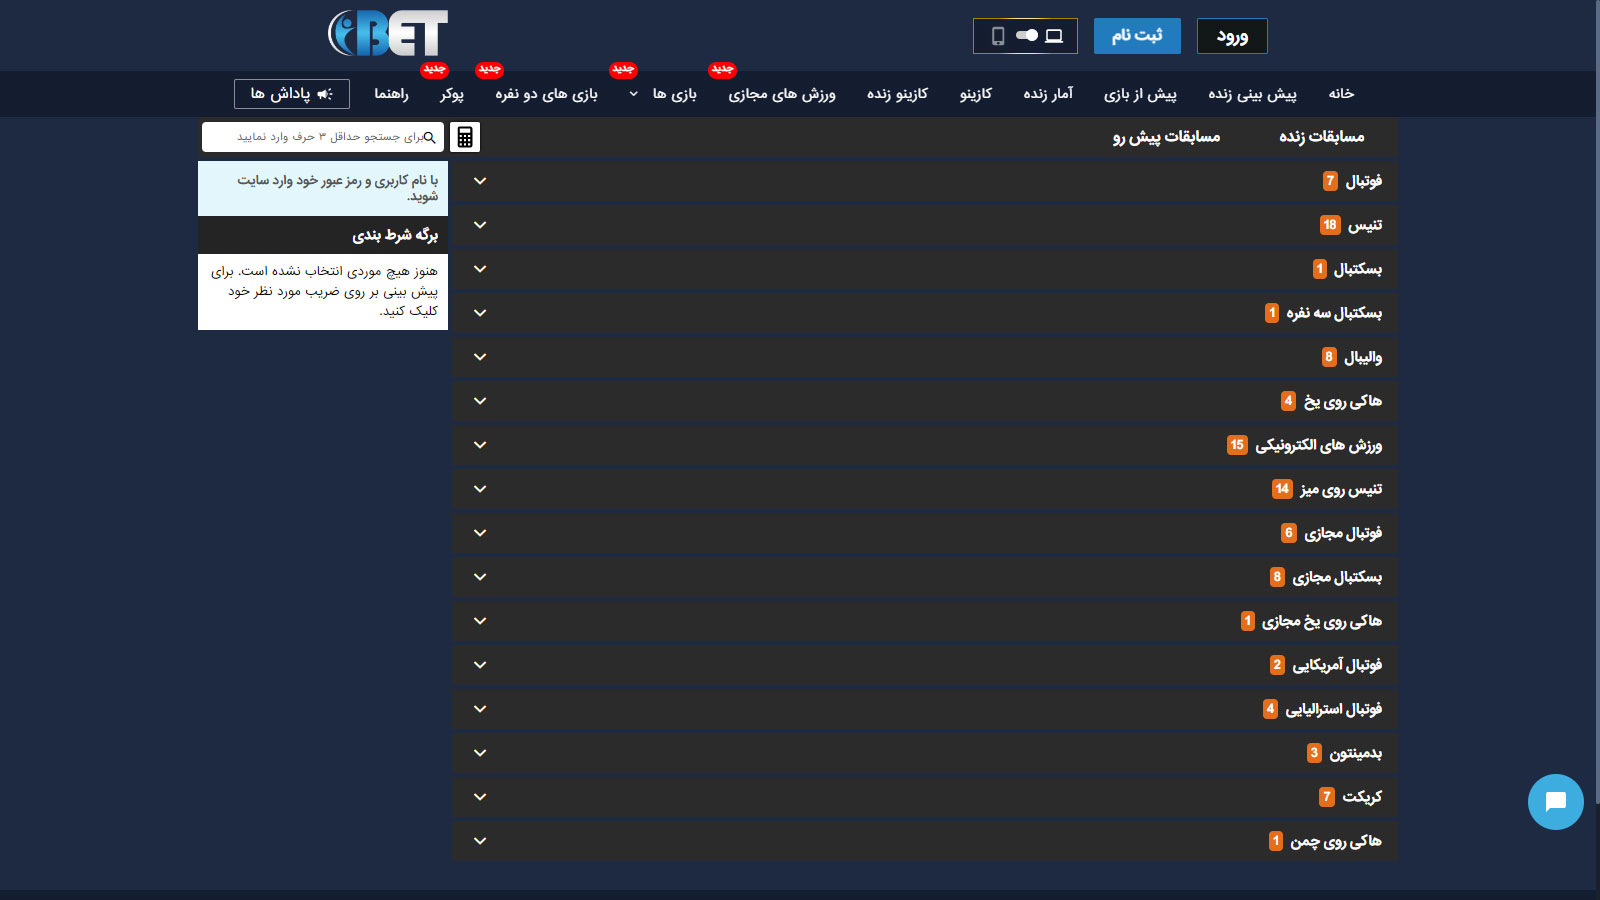Click the search magnifier icon
Viewport: 1600px width, 900px height.
tap(430, 137)
